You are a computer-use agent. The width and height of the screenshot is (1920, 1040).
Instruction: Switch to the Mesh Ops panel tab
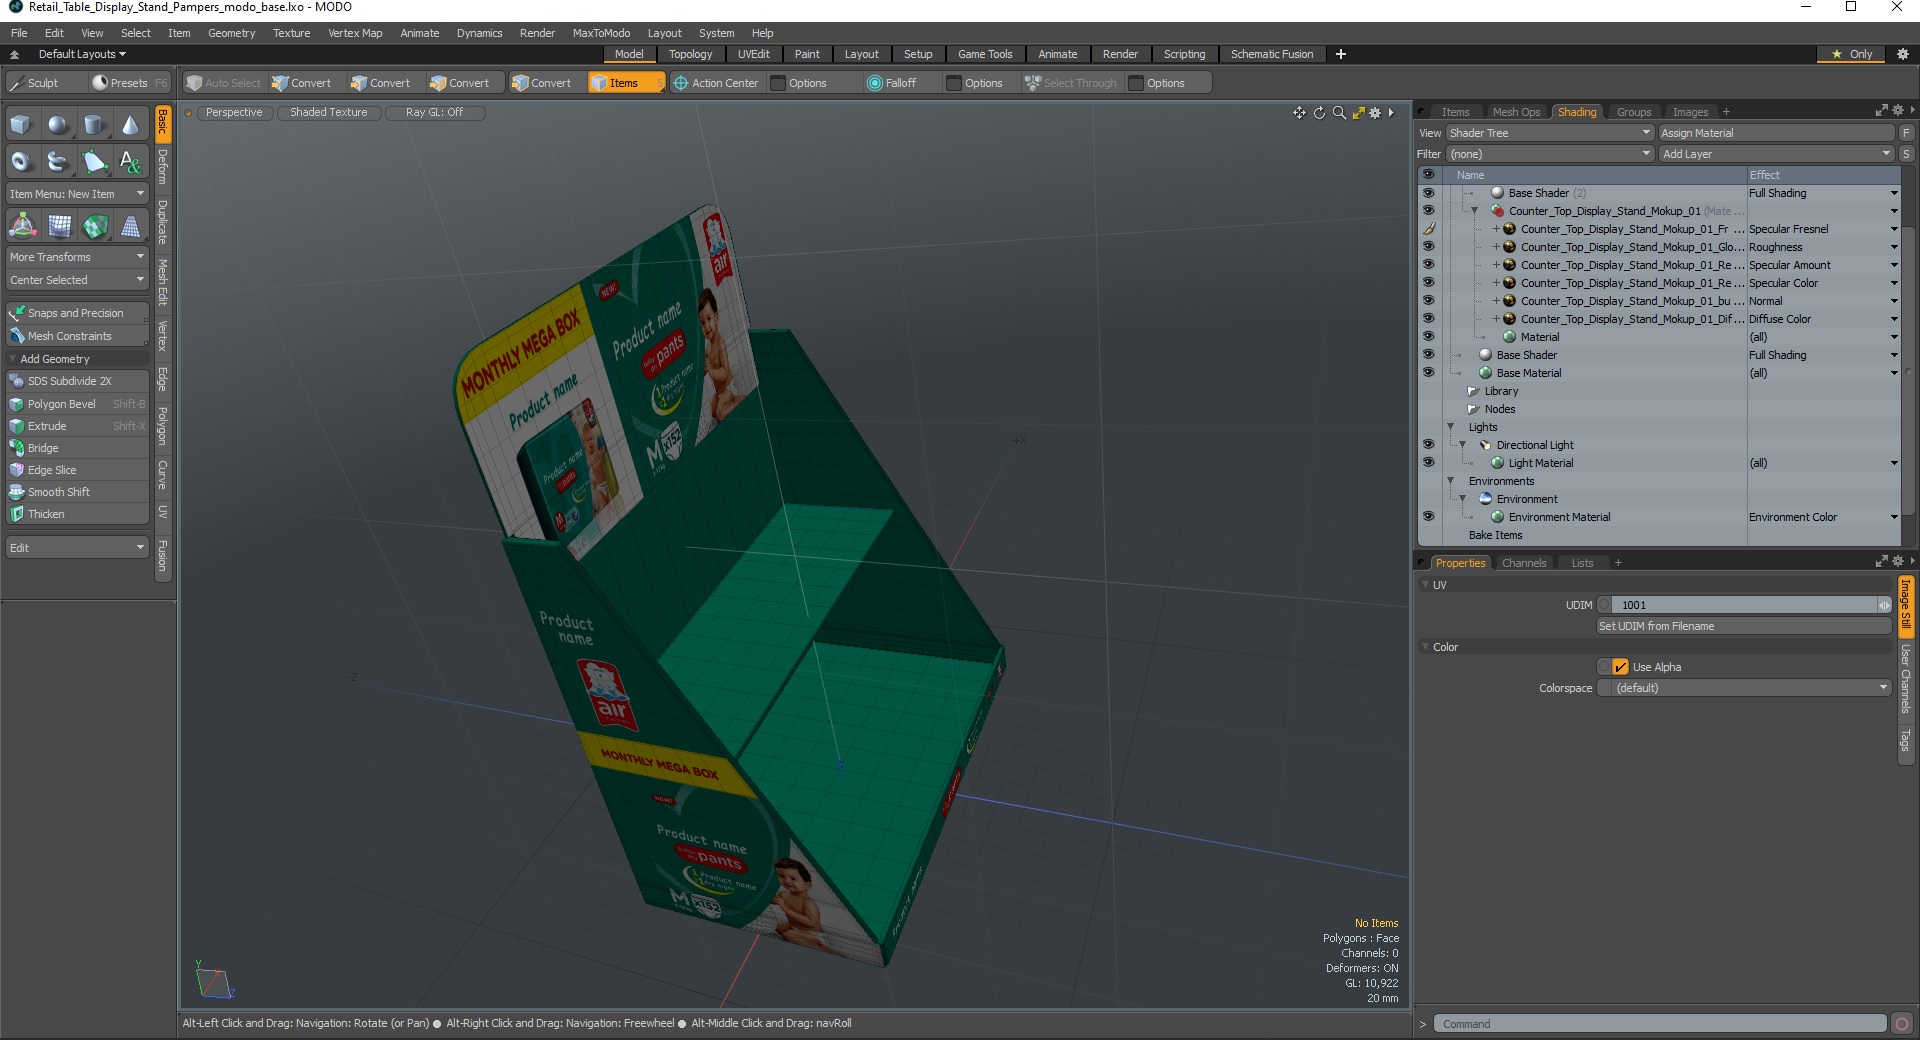[1516, 112]
